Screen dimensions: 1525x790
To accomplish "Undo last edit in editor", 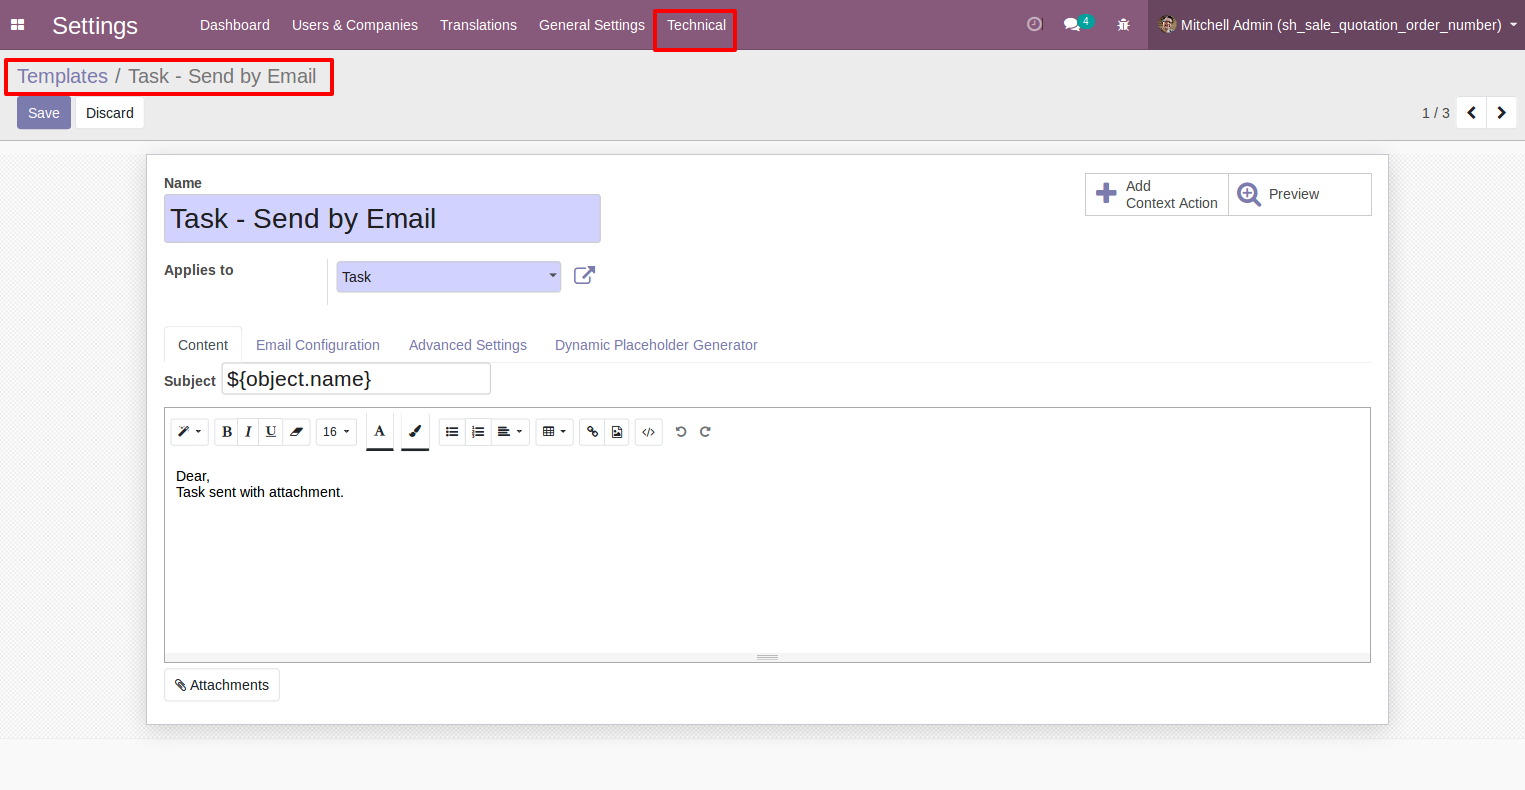I will [x=681, y=432].
